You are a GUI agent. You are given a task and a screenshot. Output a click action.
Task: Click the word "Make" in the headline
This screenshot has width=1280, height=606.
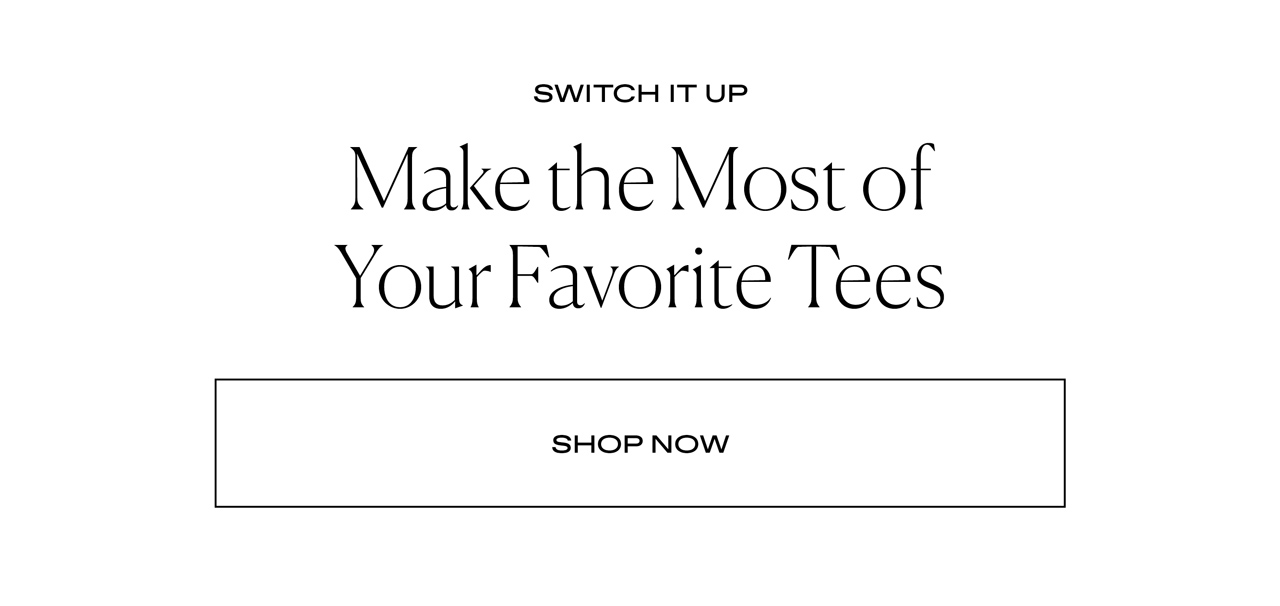tap(439, 179)
